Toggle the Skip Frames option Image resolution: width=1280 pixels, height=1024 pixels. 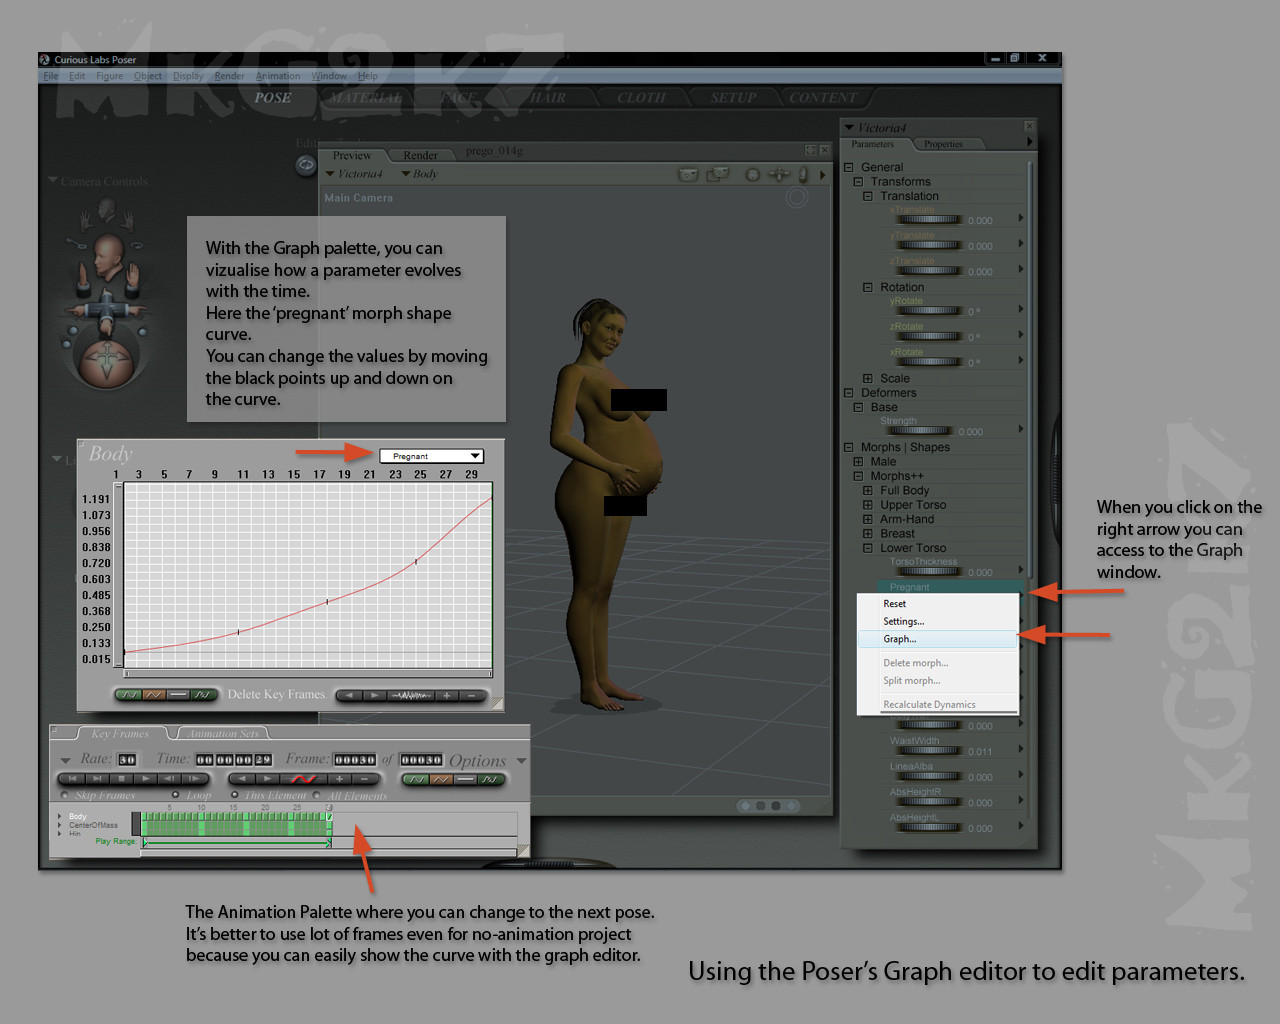tap(64, 795)
